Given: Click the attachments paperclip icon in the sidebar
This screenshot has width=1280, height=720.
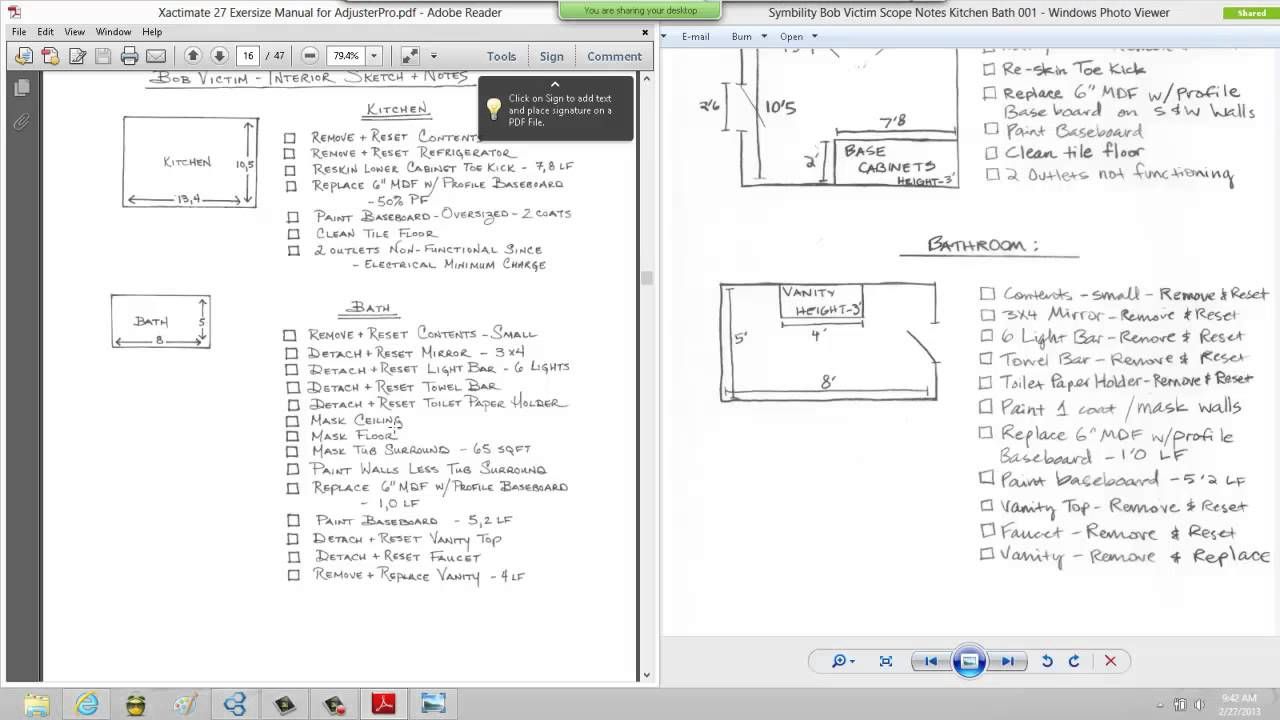Looking at the screenshot, I should [x=21, y=122].
